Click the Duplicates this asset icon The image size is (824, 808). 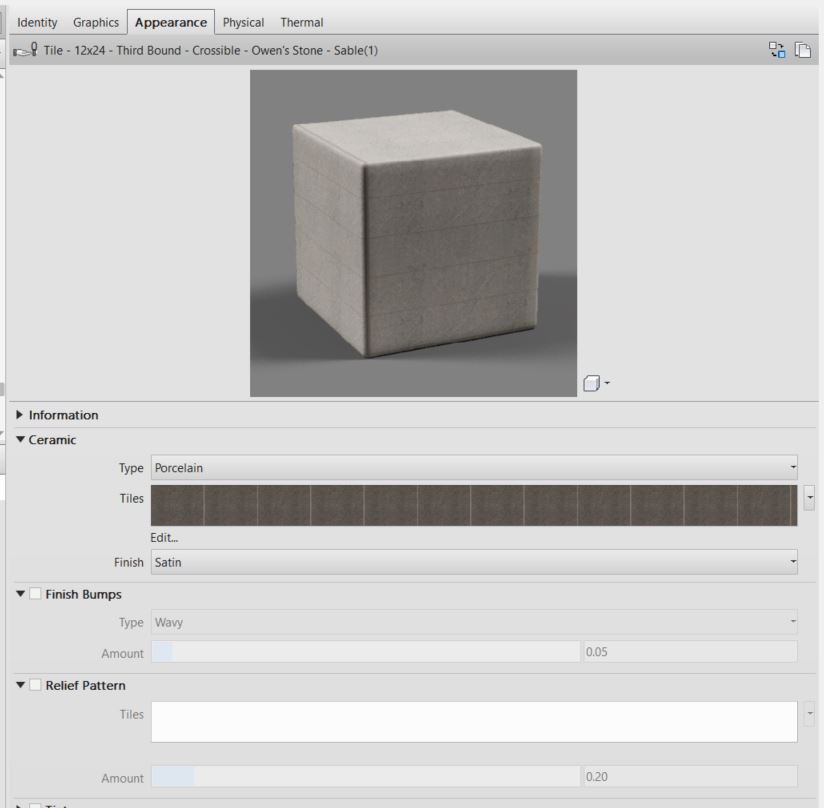click(803, 47)
